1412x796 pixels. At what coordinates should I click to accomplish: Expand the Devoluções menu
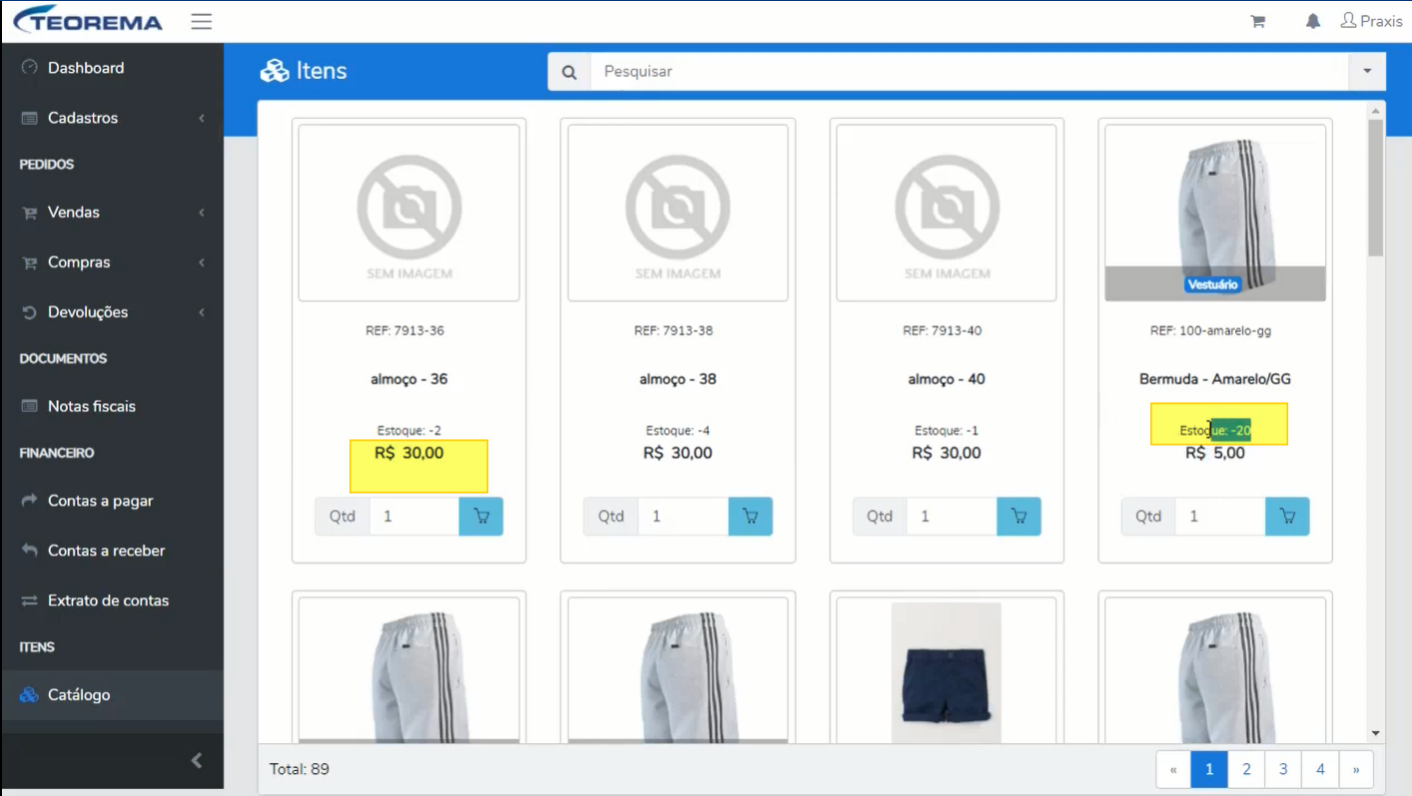pos(112,312)
